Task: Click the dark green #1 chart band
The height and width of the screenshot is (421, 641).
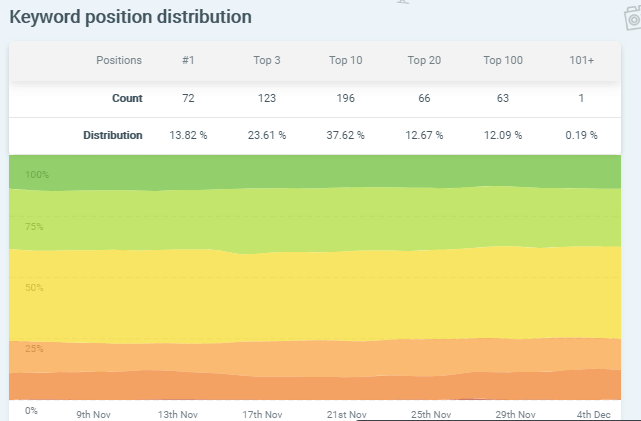Action: click(320, 172)
